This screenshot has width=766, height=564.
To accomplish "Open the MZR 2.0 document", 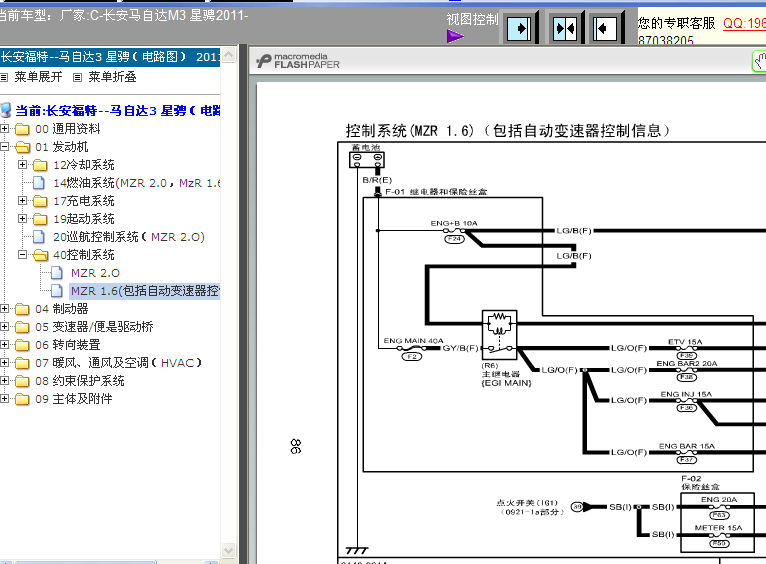I will pyautogui.click(x=95, y=273).
